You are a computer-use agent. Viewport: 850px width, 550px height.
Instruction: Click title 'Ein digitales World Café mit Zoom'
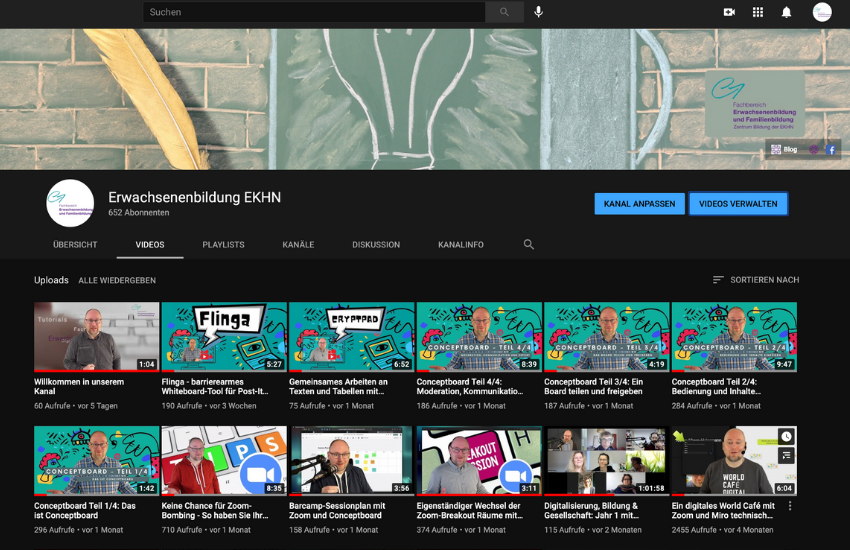click(723, 510)
